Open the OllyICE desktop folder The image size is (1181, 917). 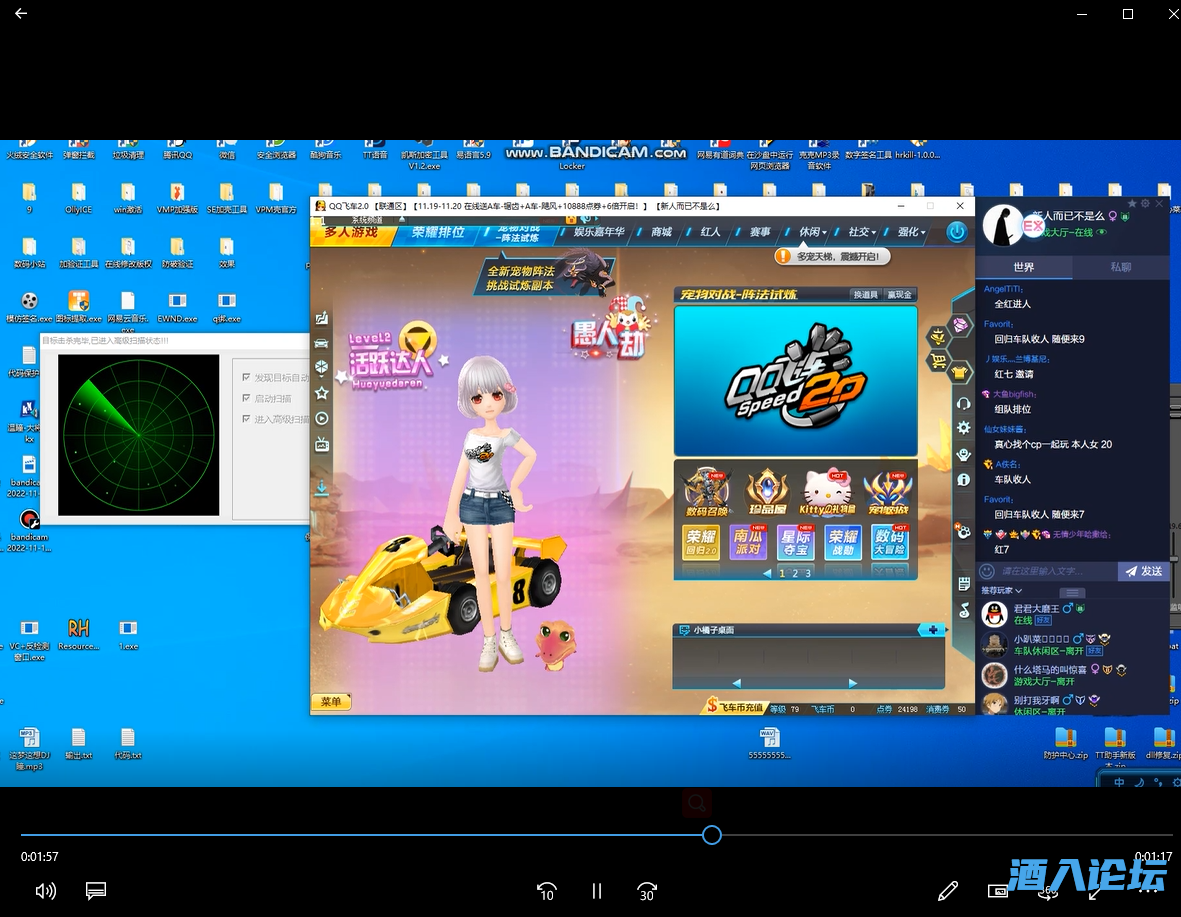click(78, 198)
